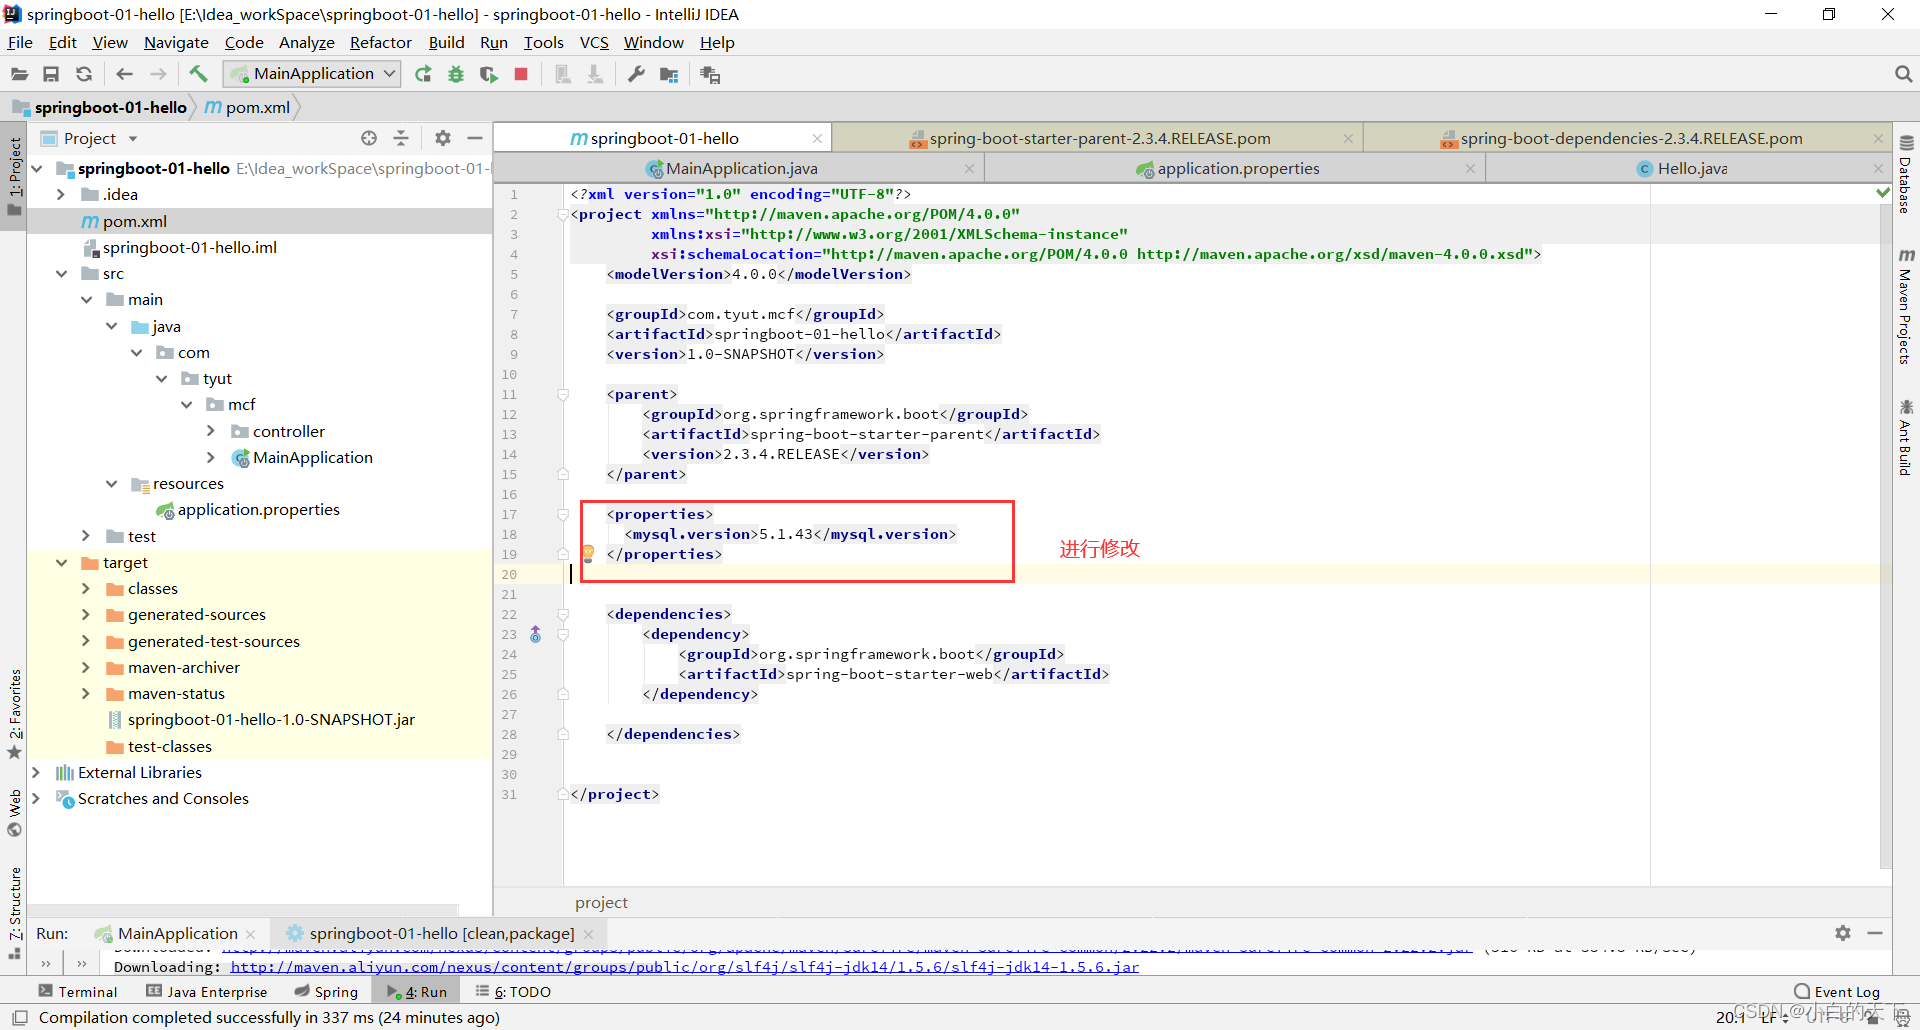This screenshot has width=1920, height=1030.
Task: Toggle the 2: Favorites side tool window
Action: [x=14, y=714]
